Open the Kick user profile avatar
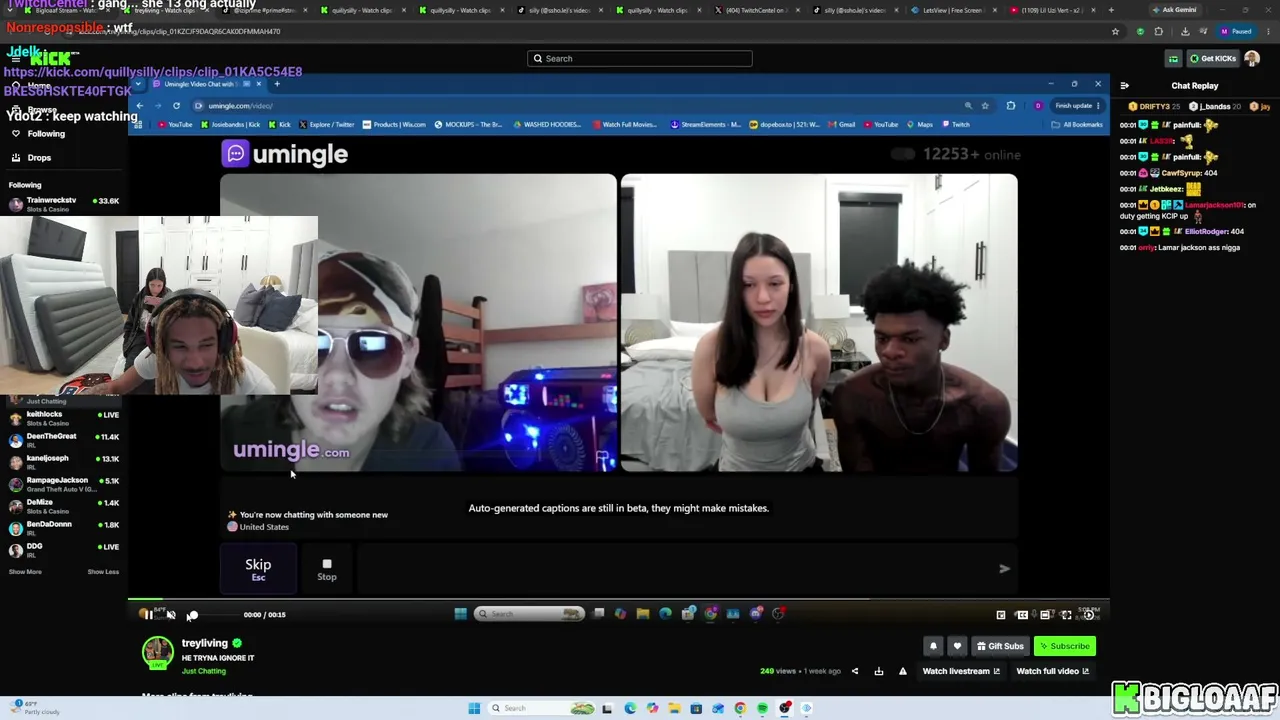Image resolution: width=1280 pixels, height=720 pixels. (x=1252, y=58)
